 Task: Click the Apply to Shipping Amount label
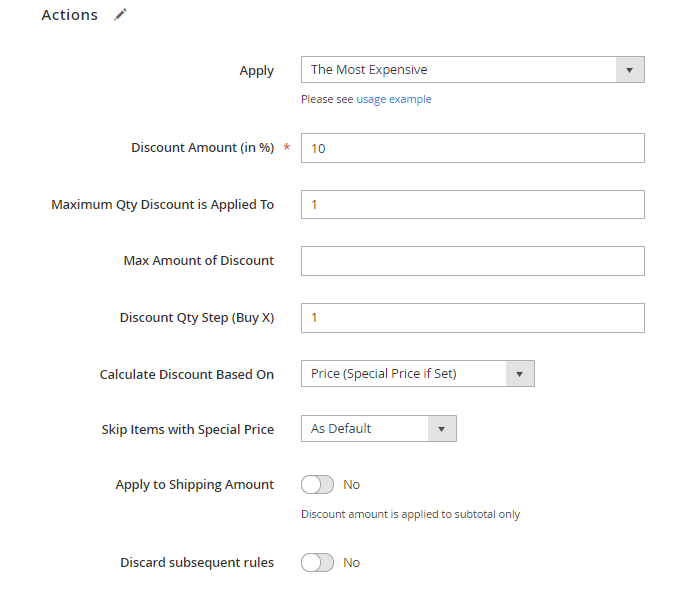[194, 485]
